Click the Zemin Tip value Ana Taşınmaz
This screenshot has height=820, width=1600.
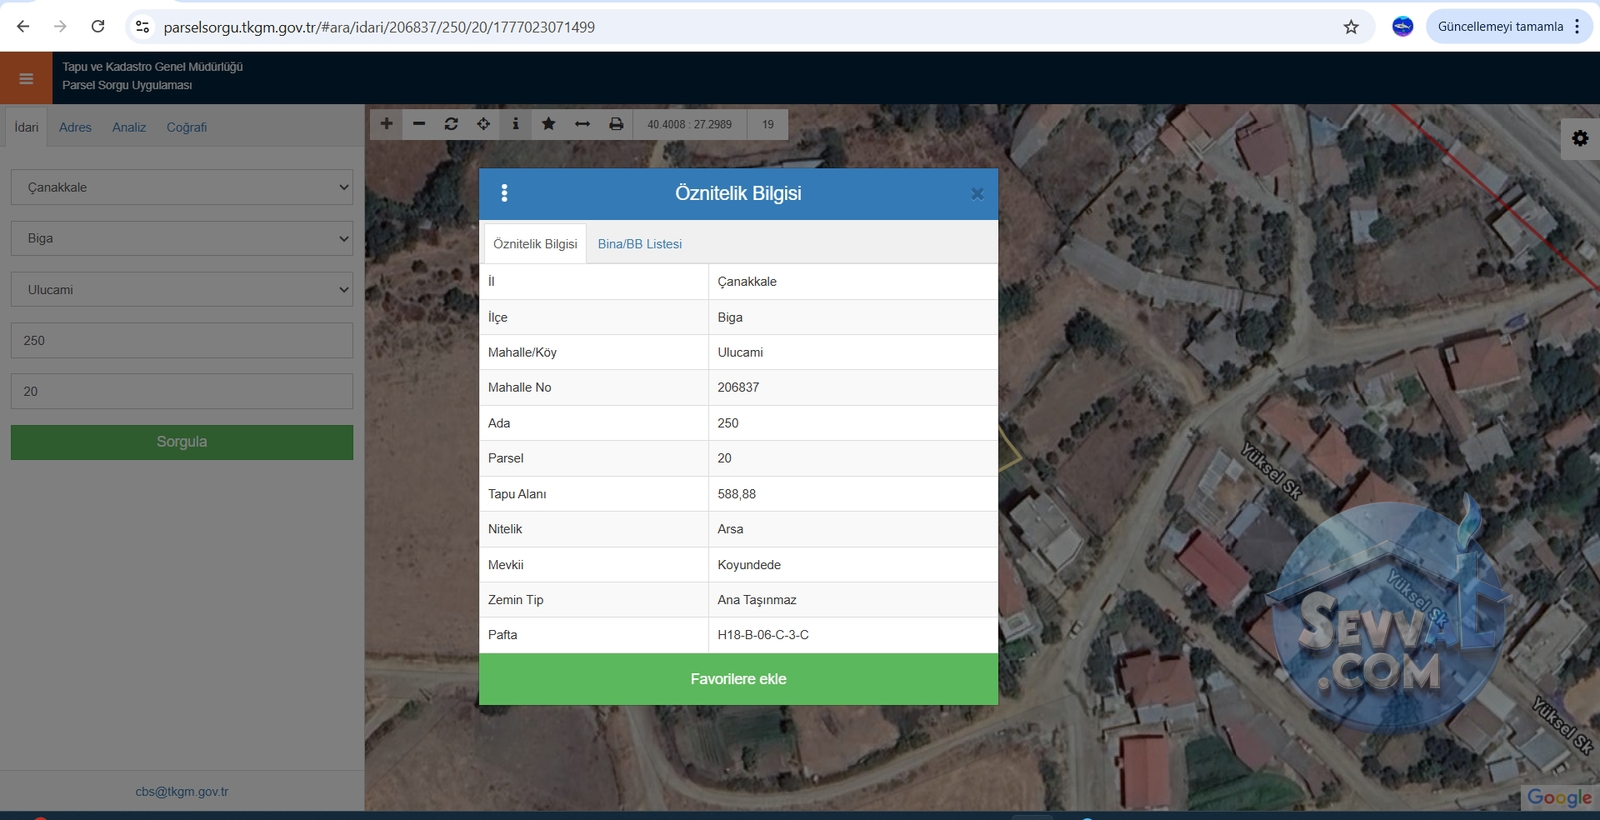757,600
